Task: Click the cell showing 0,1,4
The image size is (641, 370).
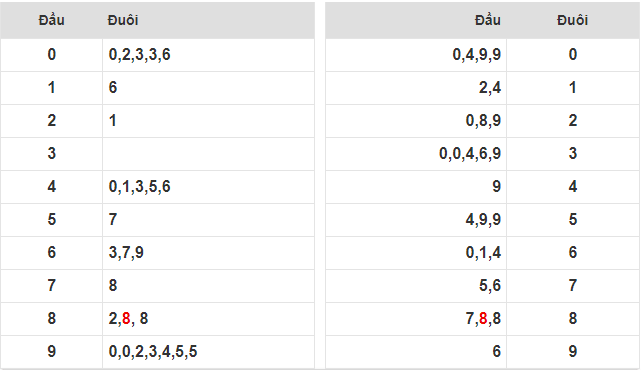Action: pos(416,253)
